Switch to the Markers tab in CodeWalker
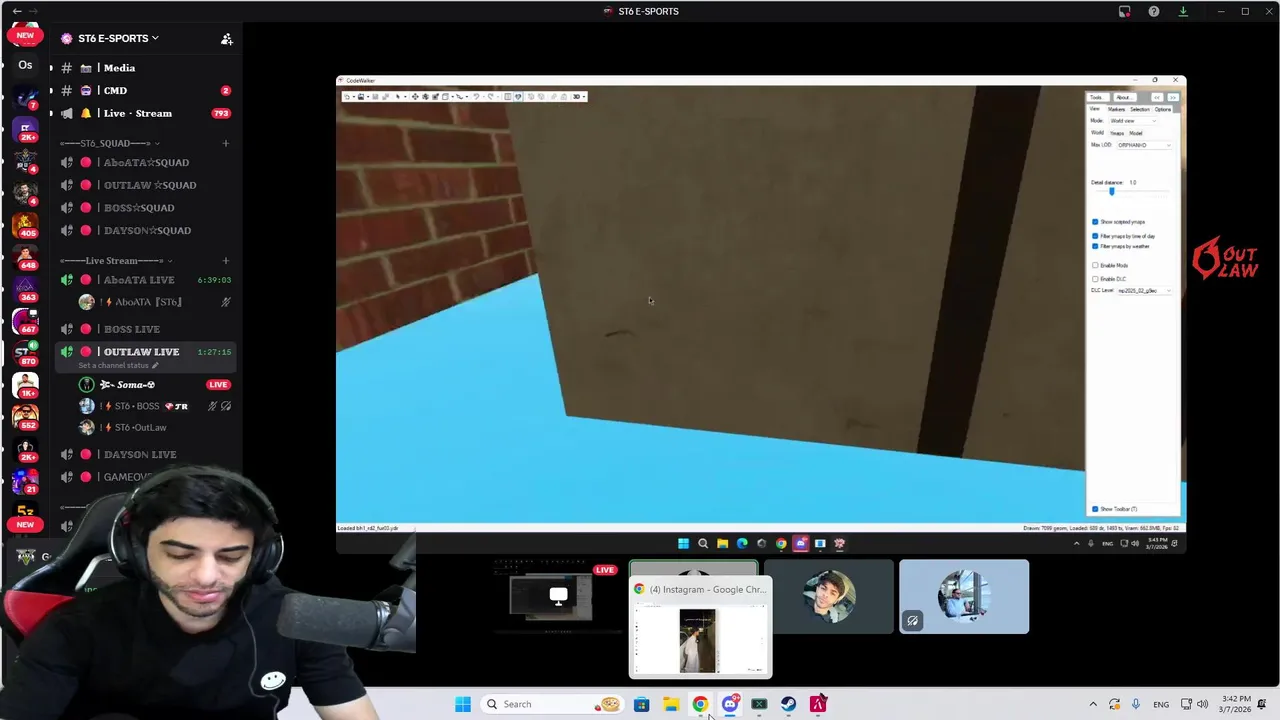The height and width of the screenshot is (720, 1280). click(x=1116, y=109)
